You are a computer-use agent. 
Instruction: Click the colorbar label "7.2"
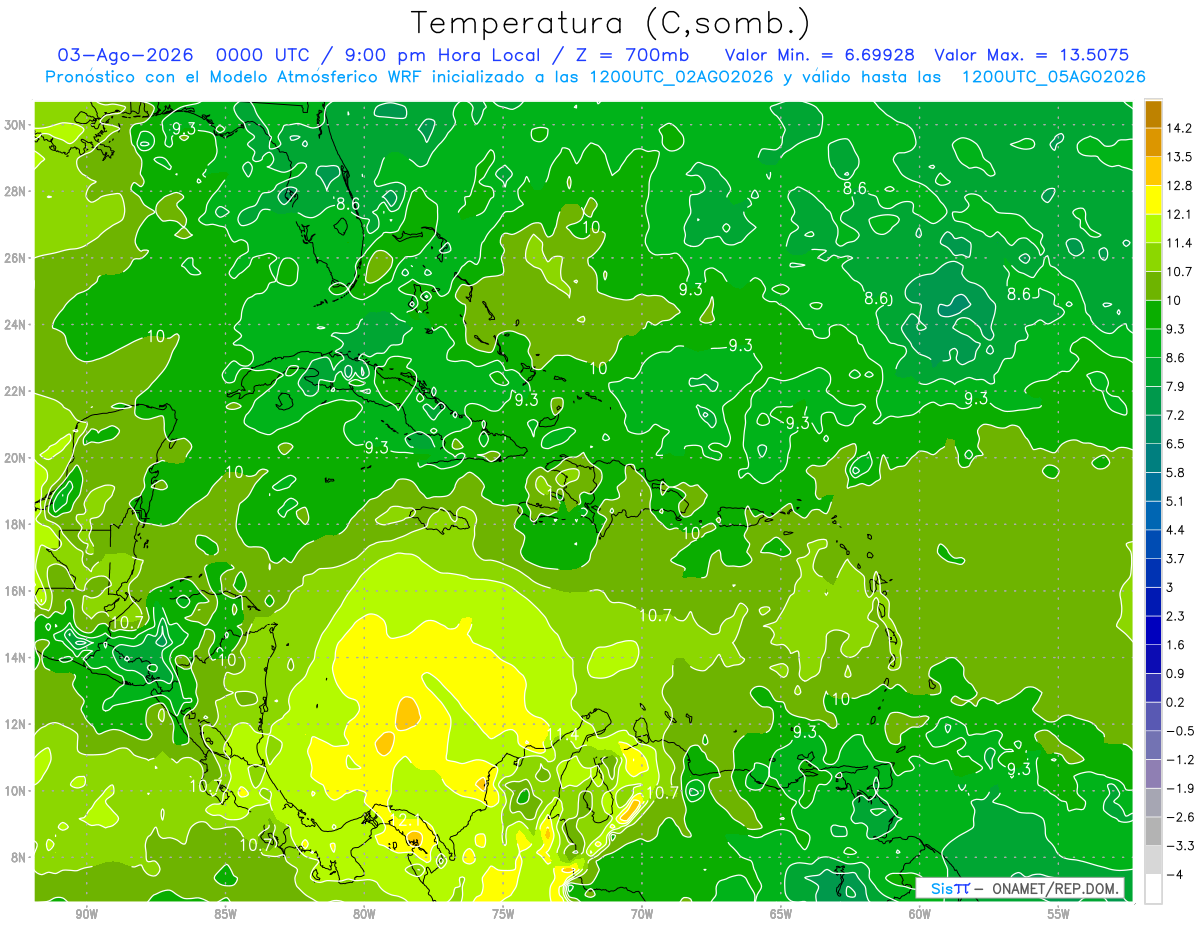pos(1176,415)
